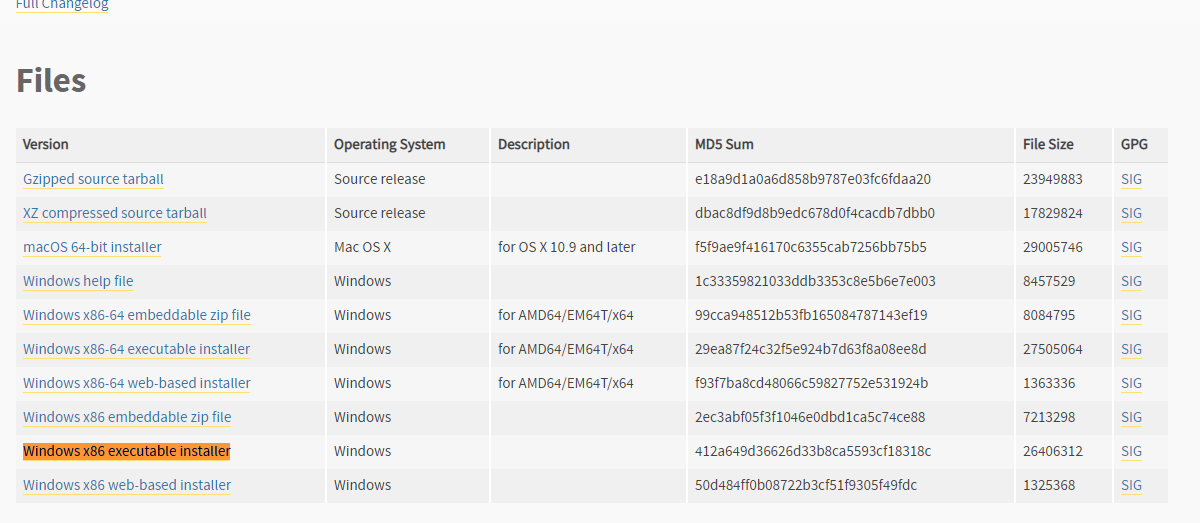Download the Gzipped source tarball
This screenshot has height=523, width=1200.
pos(93,179)
